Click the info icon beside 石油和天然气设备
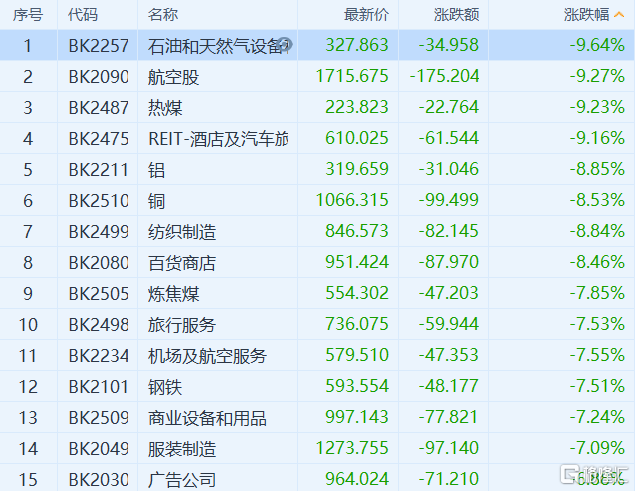This screenshot has height=491, width=635. click(x=285, y=45)
